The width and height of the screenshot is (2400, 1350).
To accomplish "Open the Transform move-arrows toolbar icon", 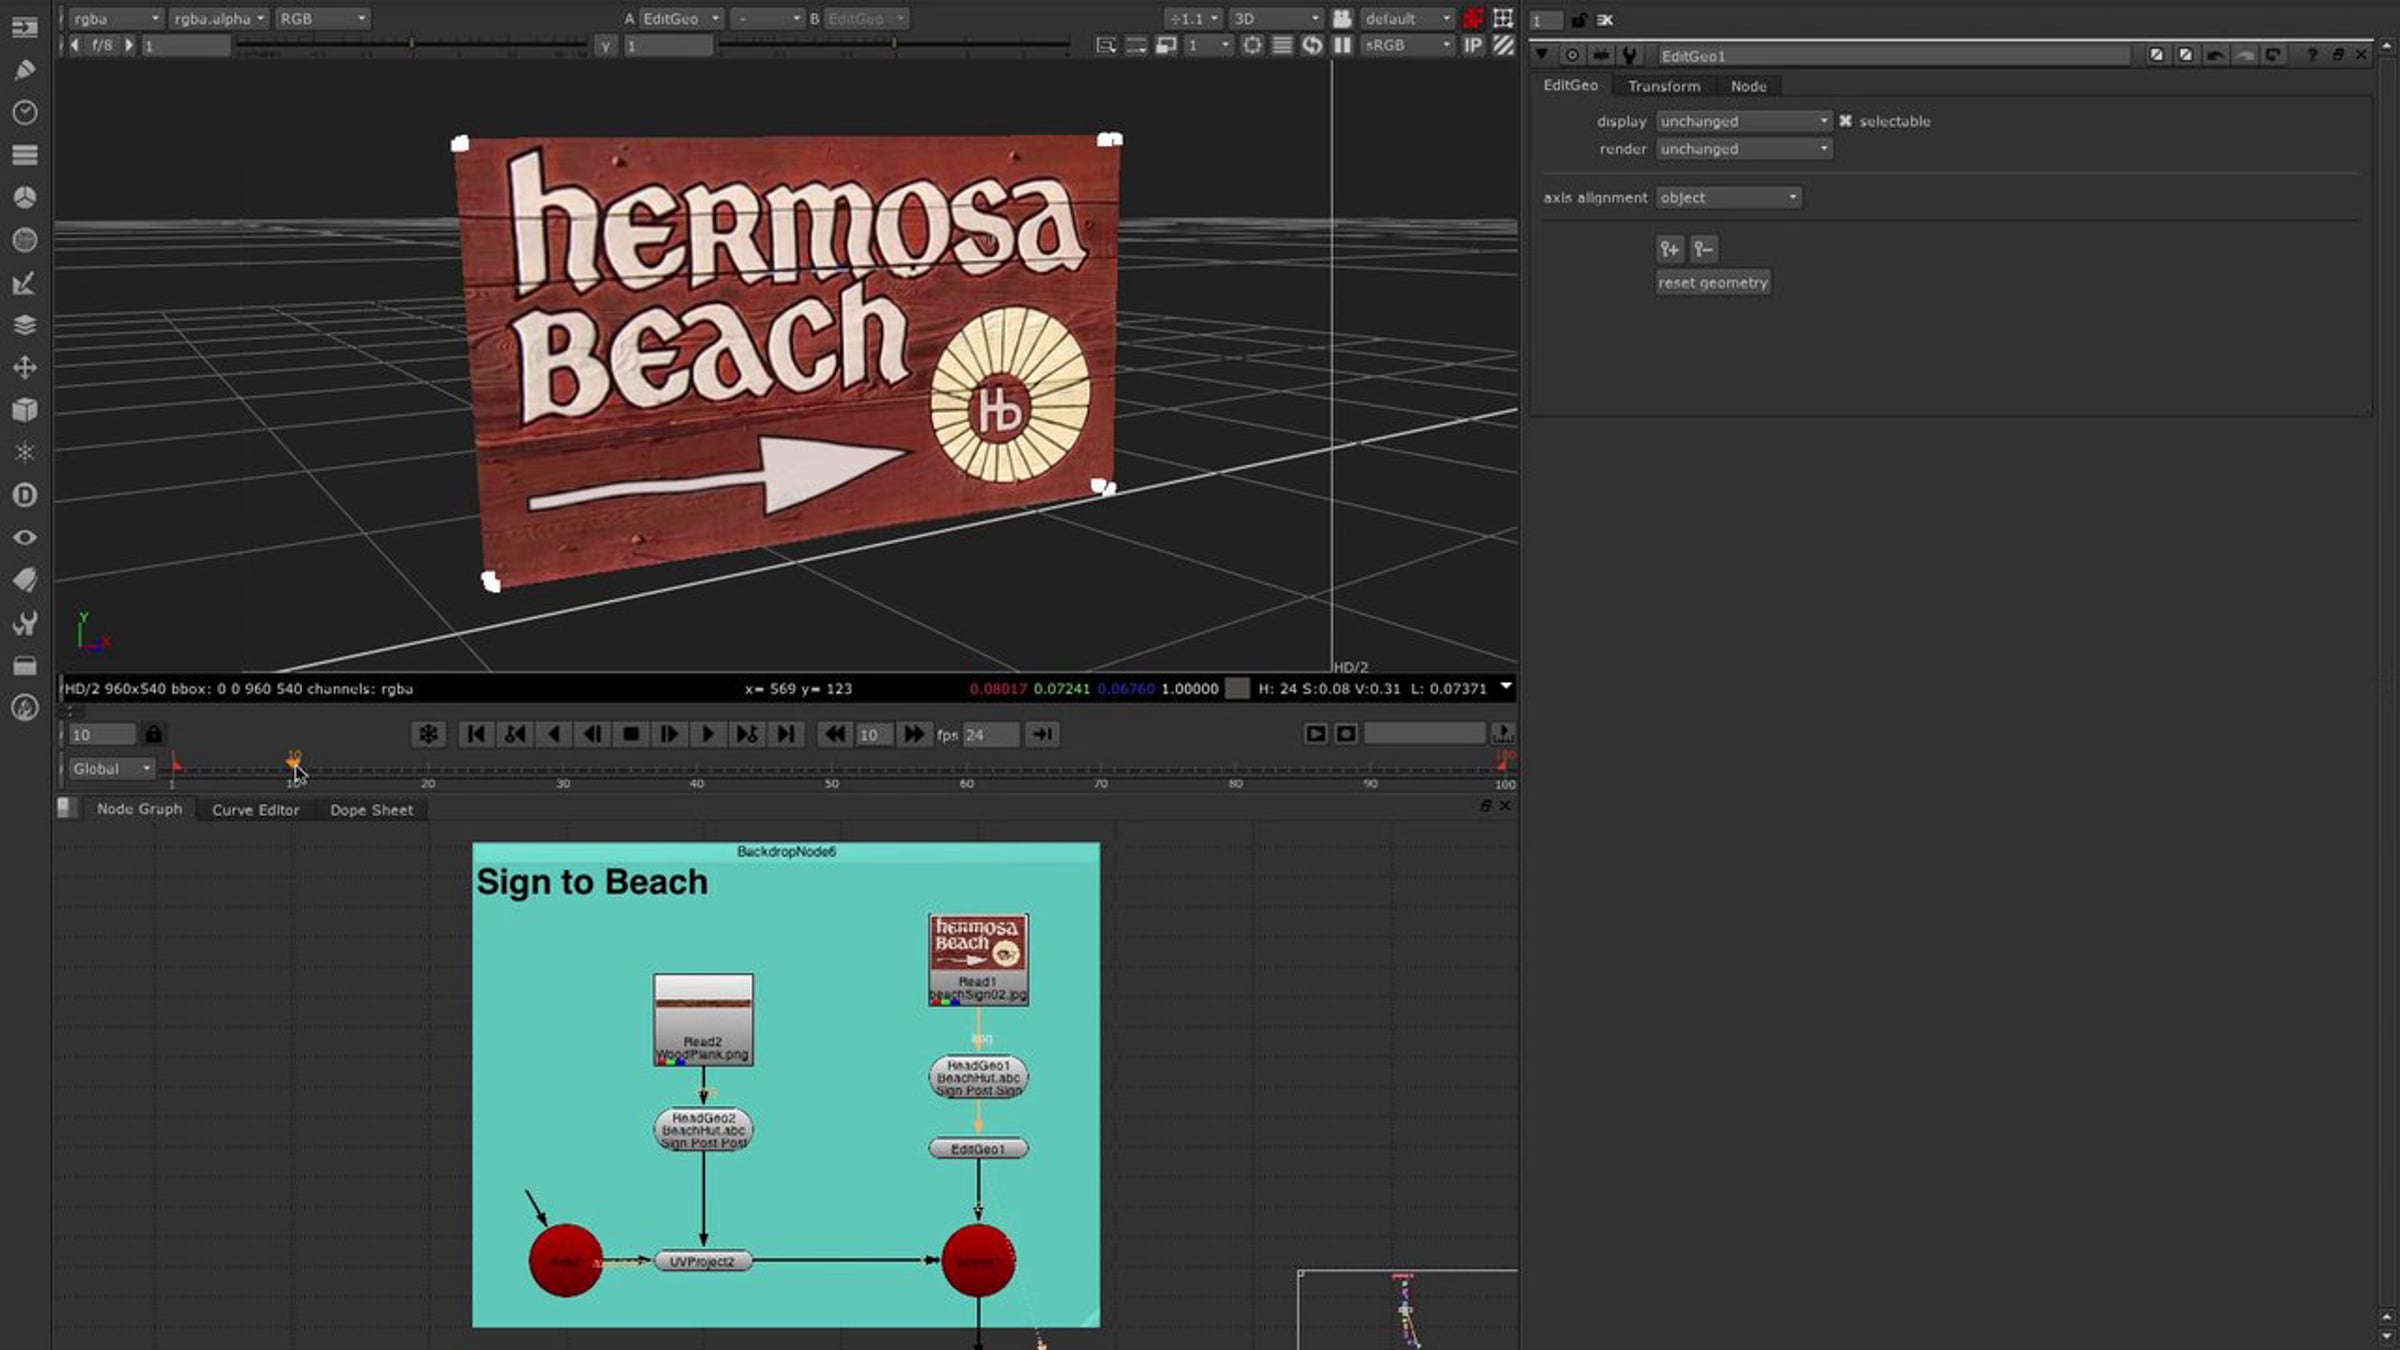I will pyautogui.click(x=25, y=367).
